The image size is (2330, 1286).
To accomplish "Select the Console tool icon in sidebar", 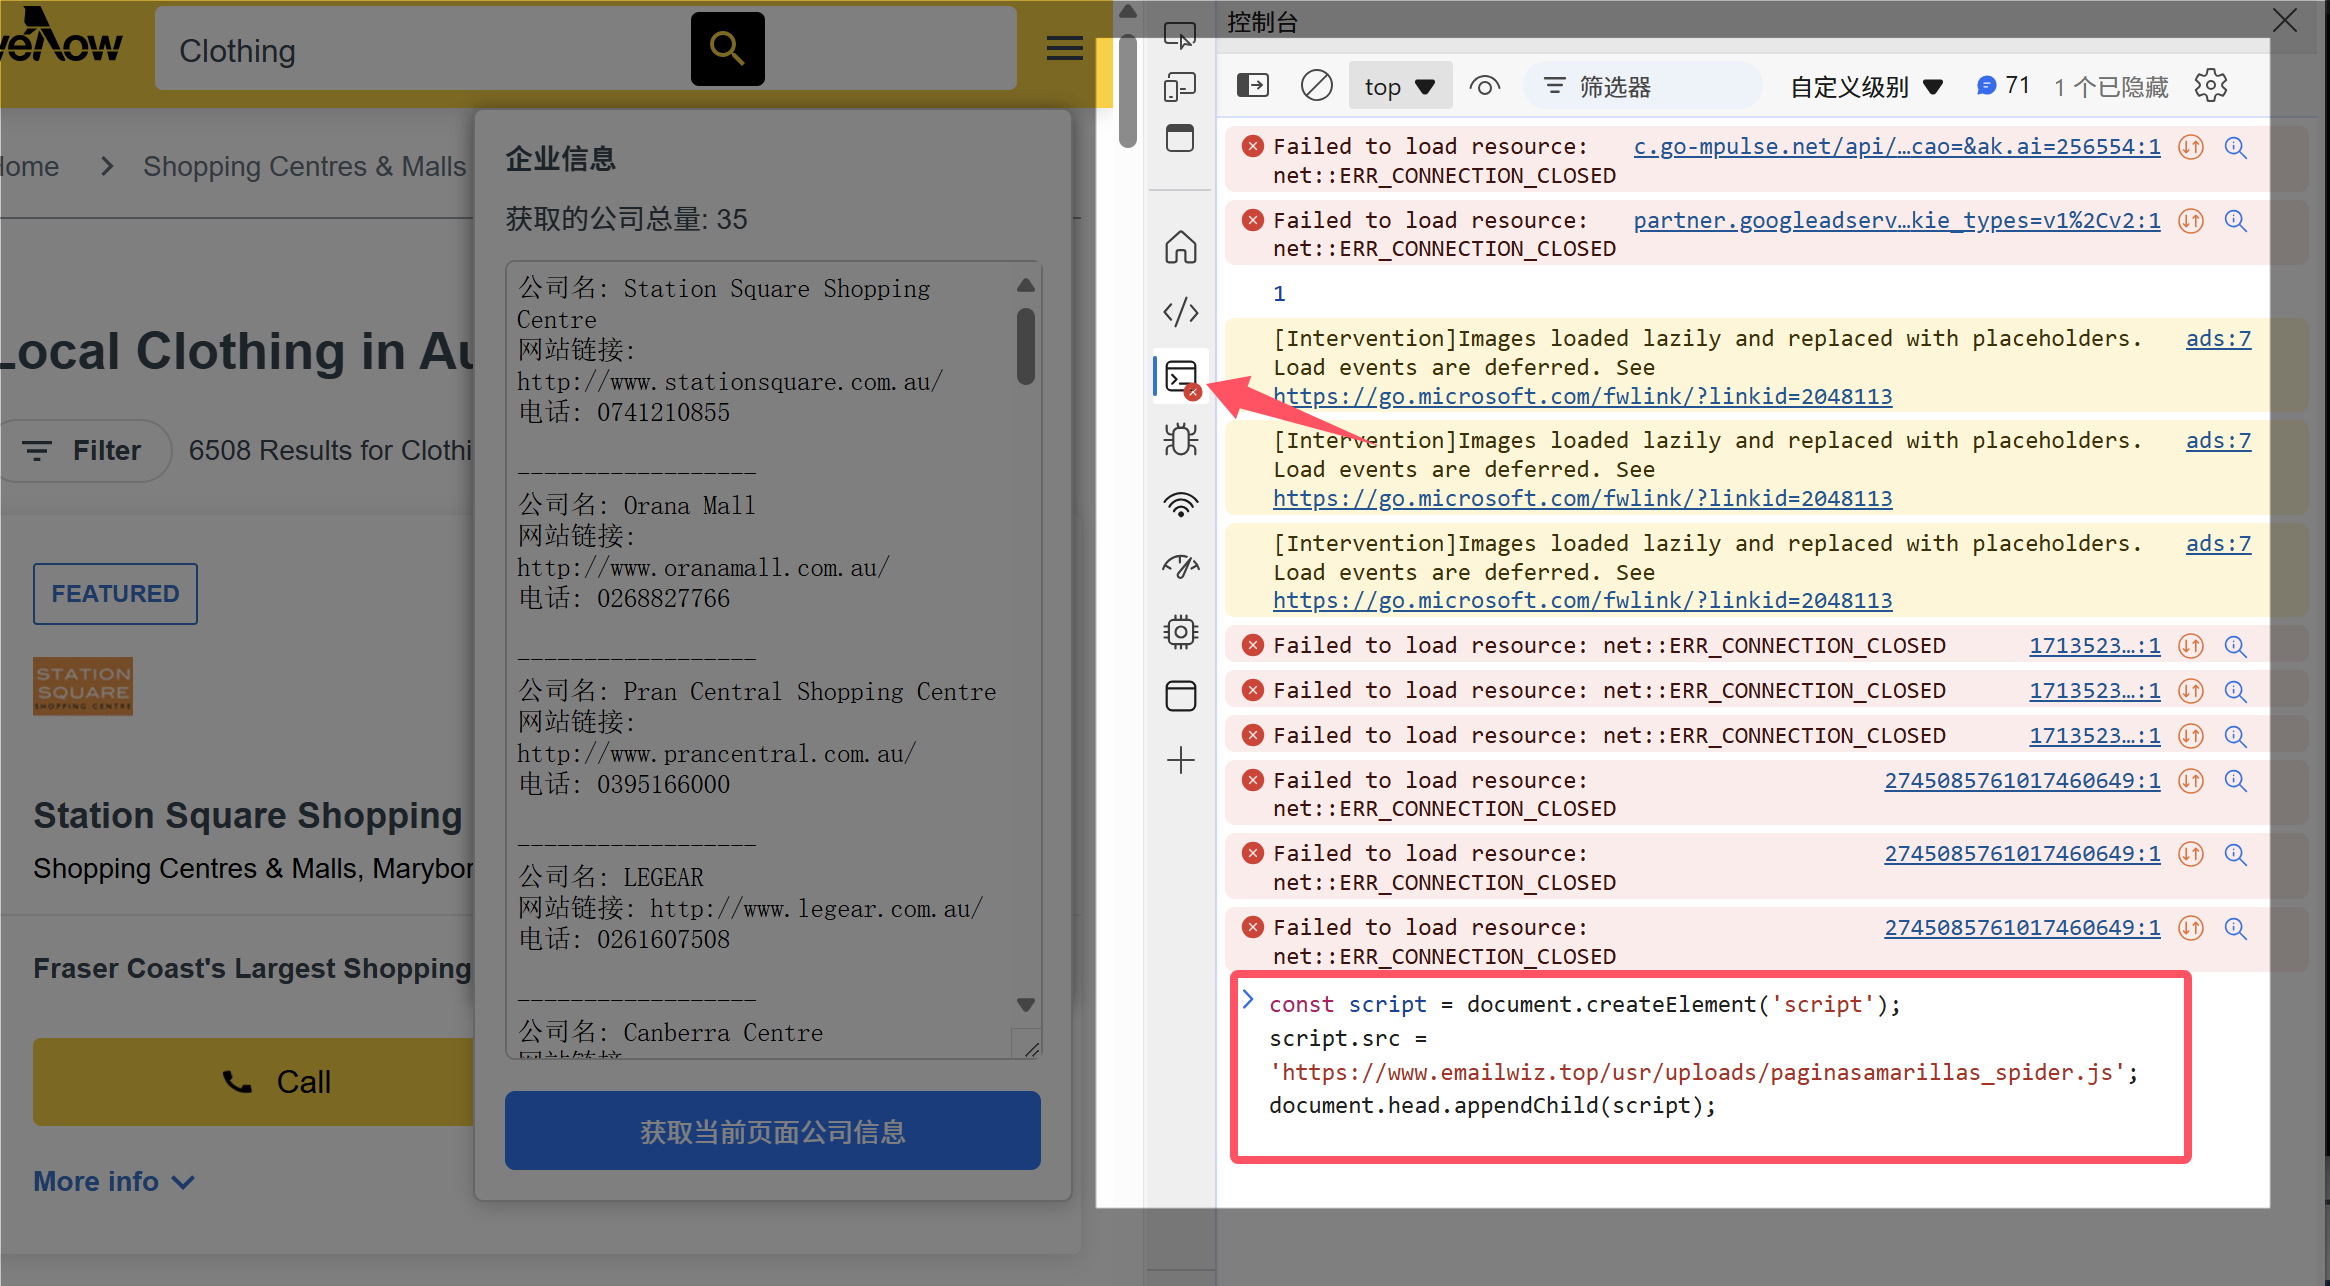I will tap(1181, 377).
